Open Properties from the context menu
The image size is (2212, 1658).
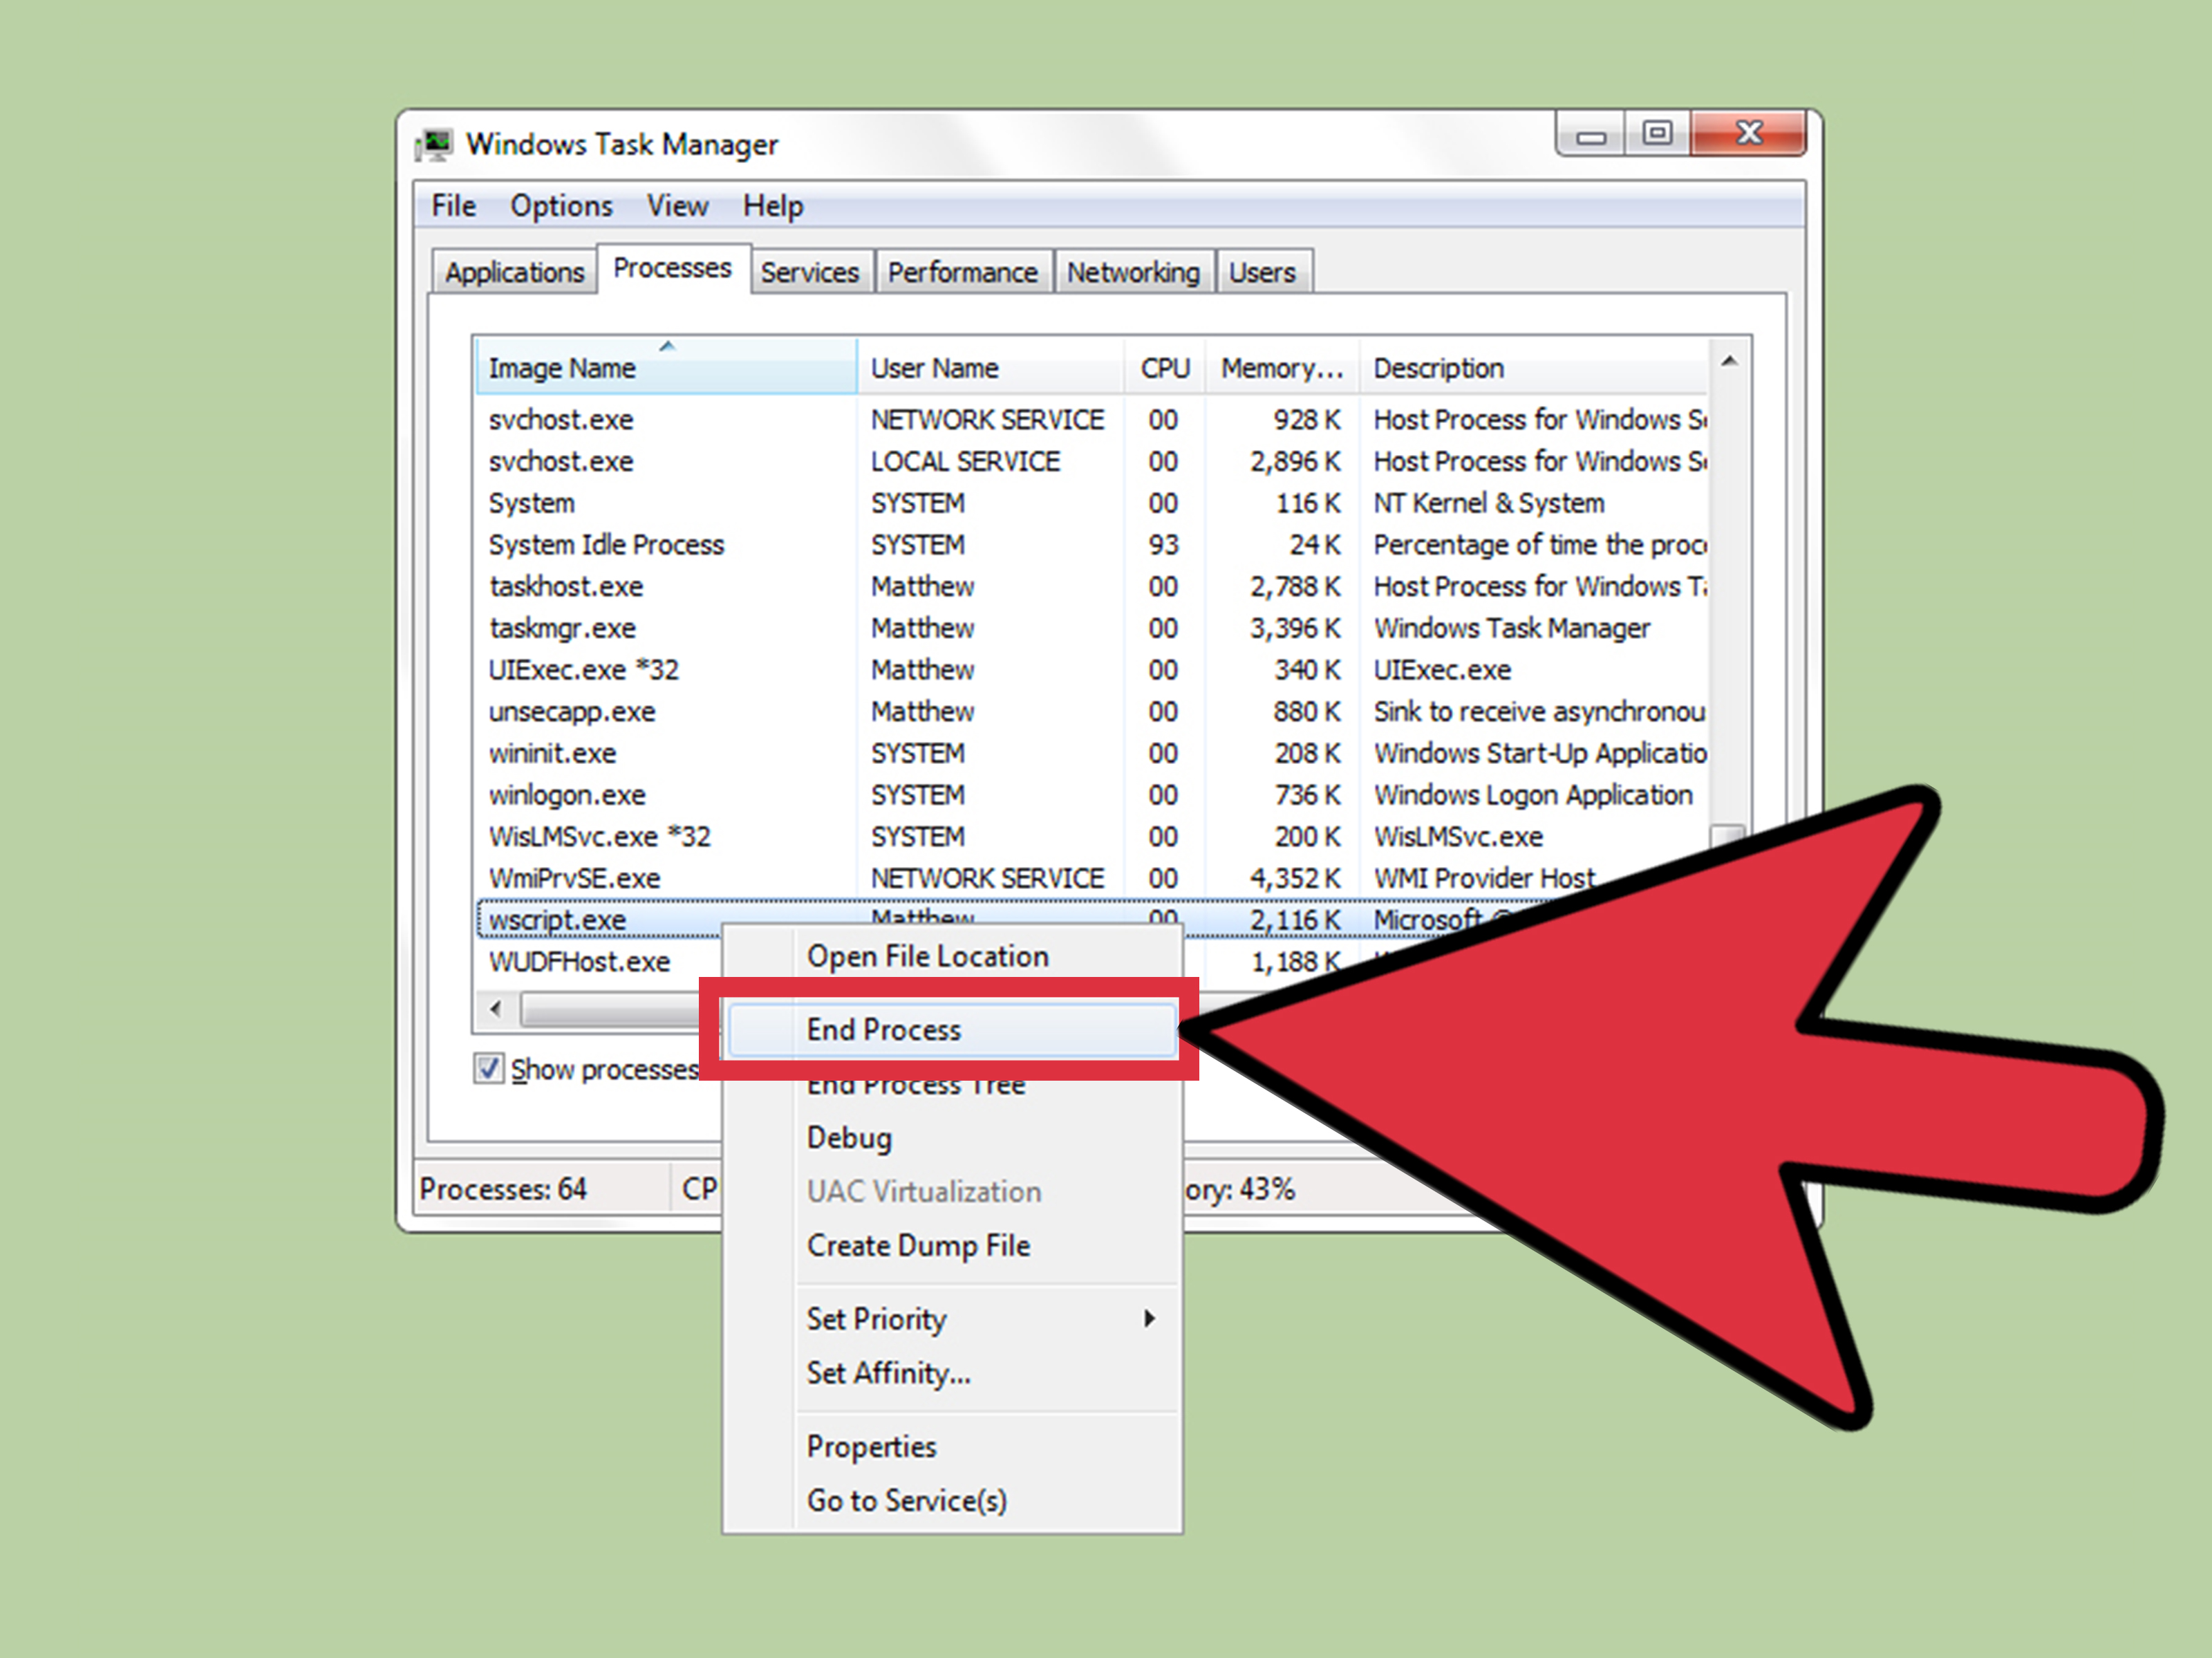(x=871, y=1447)
